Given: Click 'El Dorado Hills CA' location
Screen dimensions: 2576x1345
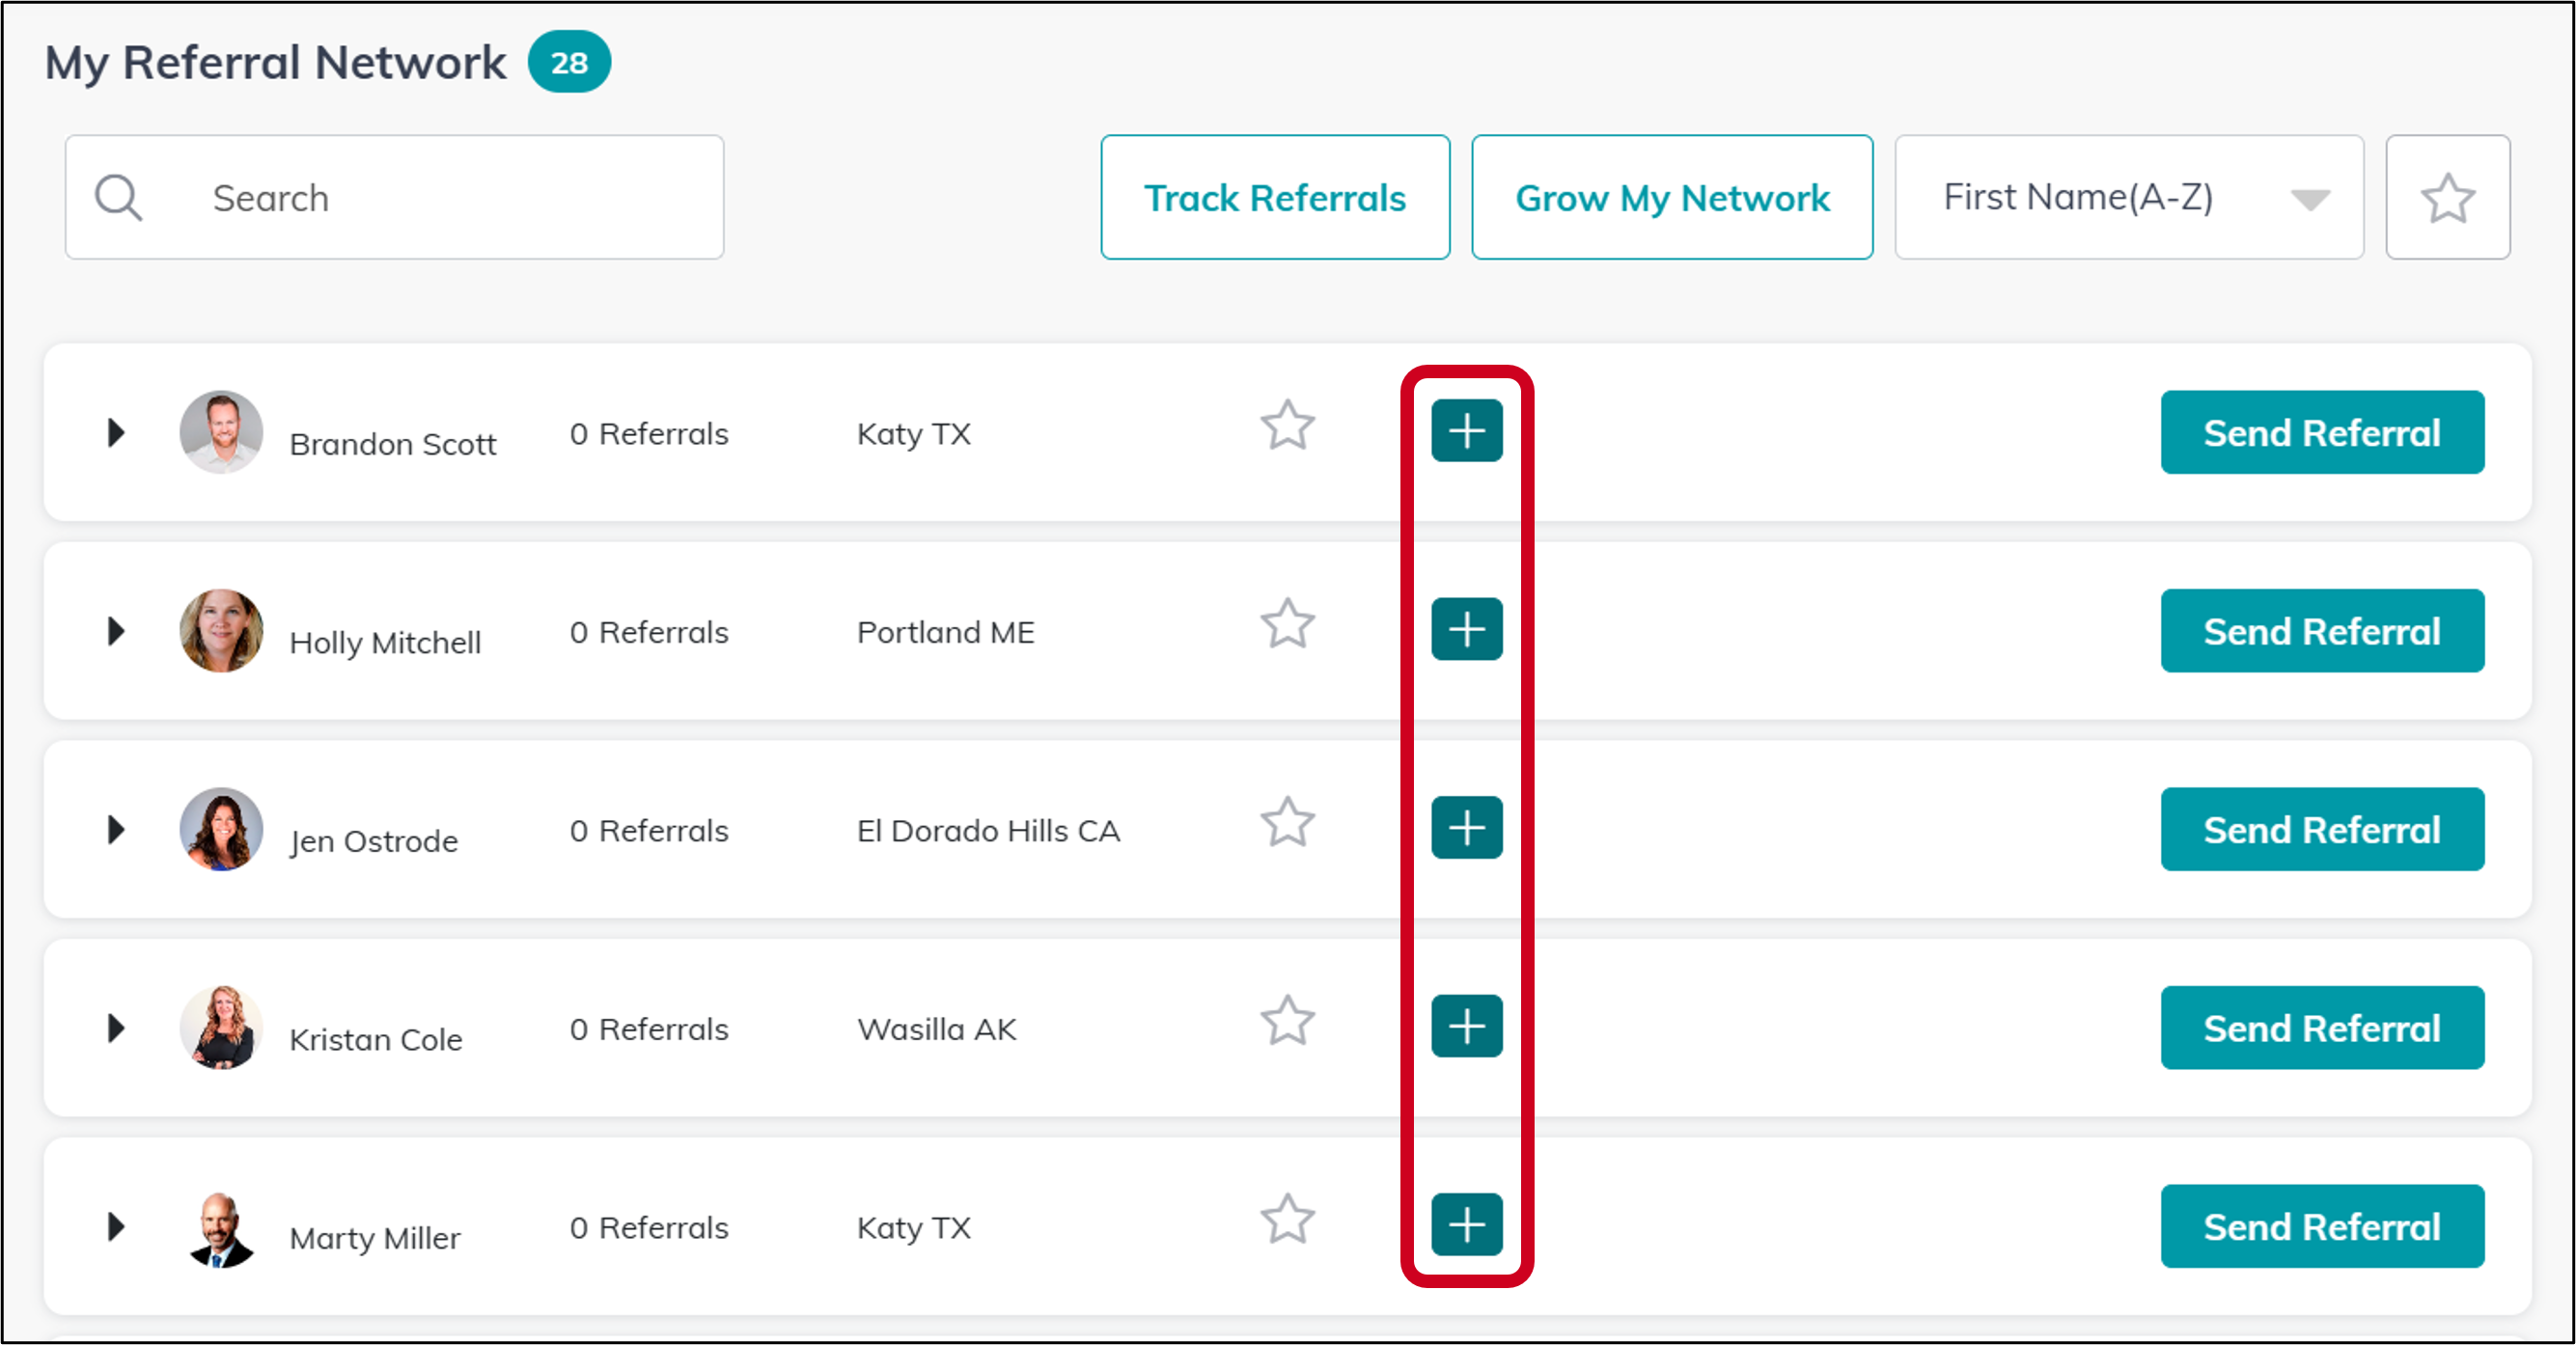Looking at the screenshot, I should point(988,831).
